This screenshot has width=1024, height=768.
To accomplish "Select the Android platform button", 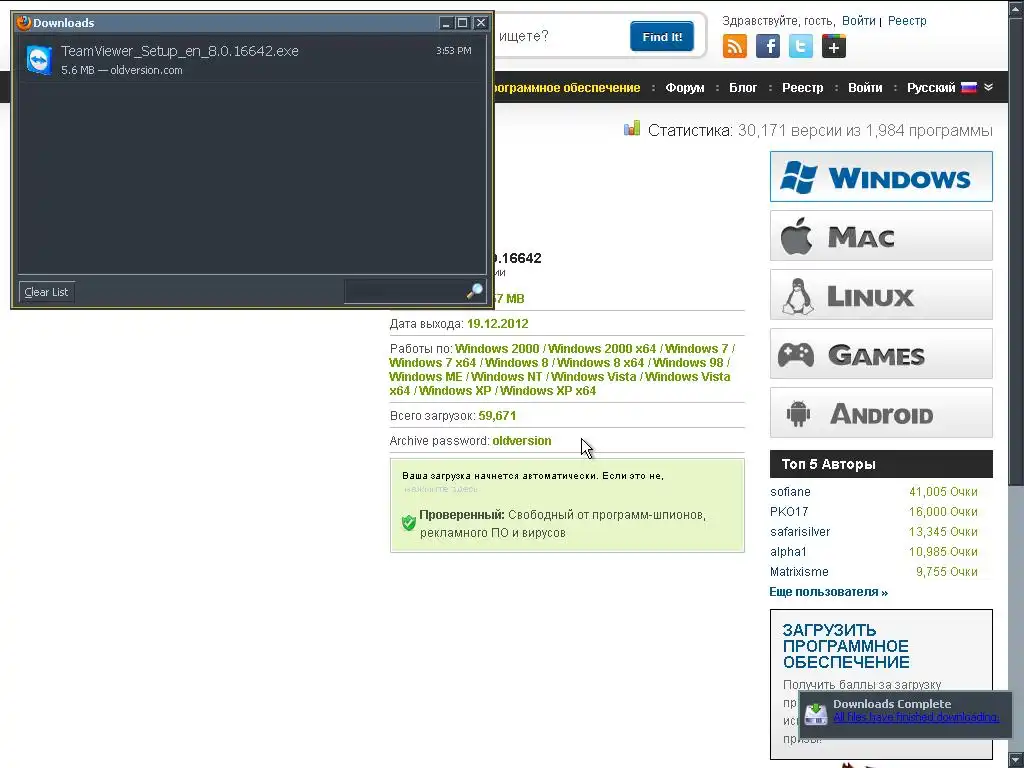I will coord(881,413).
